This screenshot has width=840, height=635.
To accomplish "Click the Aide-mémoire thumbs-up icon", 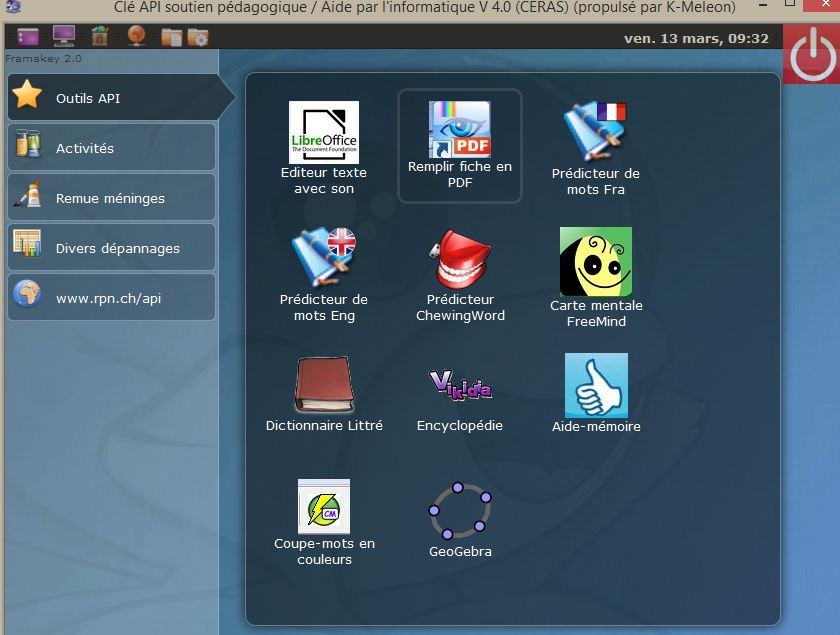I will coord(596,385).
